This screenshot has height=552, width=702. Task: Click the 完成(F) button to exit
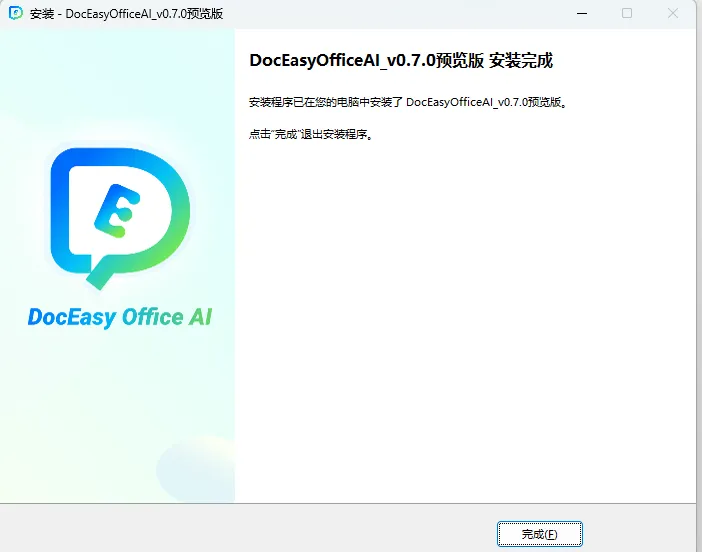click(539, 534)
